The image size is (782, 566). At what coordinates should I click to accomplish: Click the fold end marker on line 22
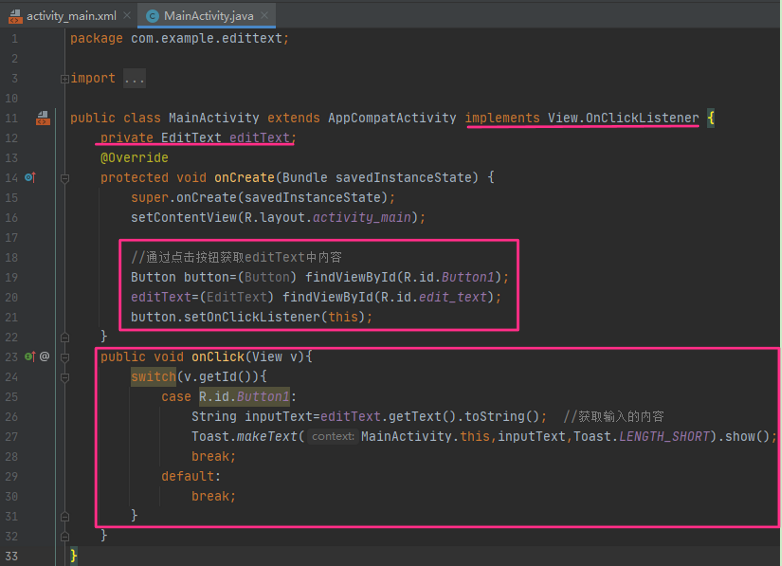[x=64, y=338]
